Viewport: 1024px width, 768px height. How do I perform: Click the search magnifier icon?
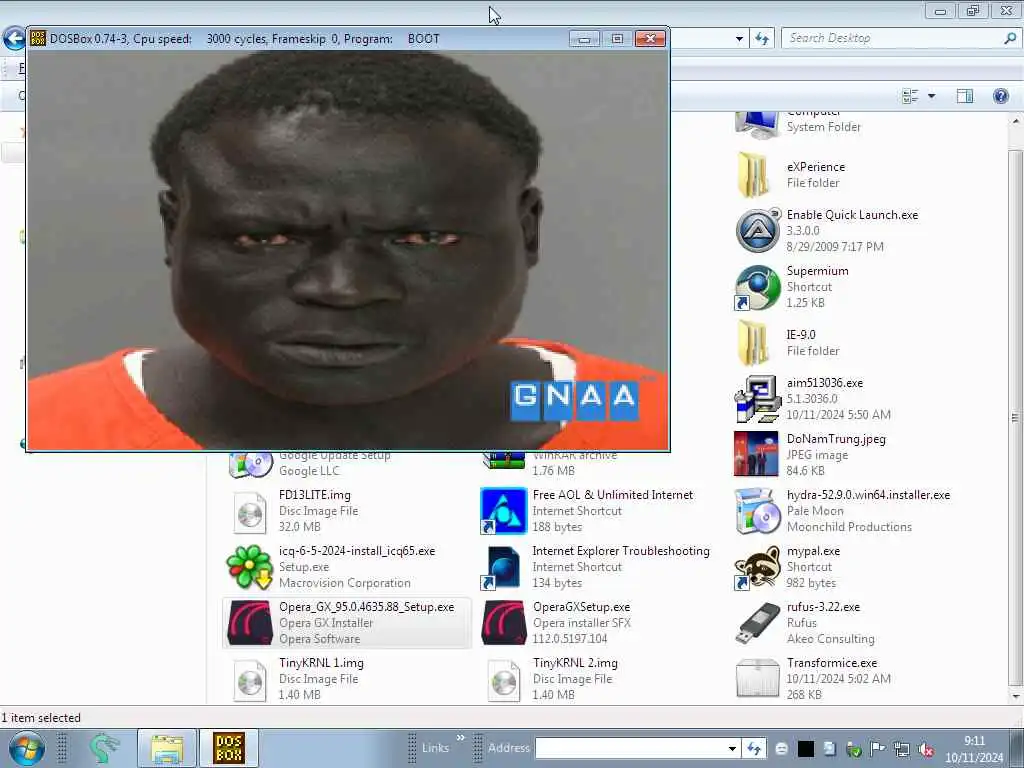point(1010,39)
